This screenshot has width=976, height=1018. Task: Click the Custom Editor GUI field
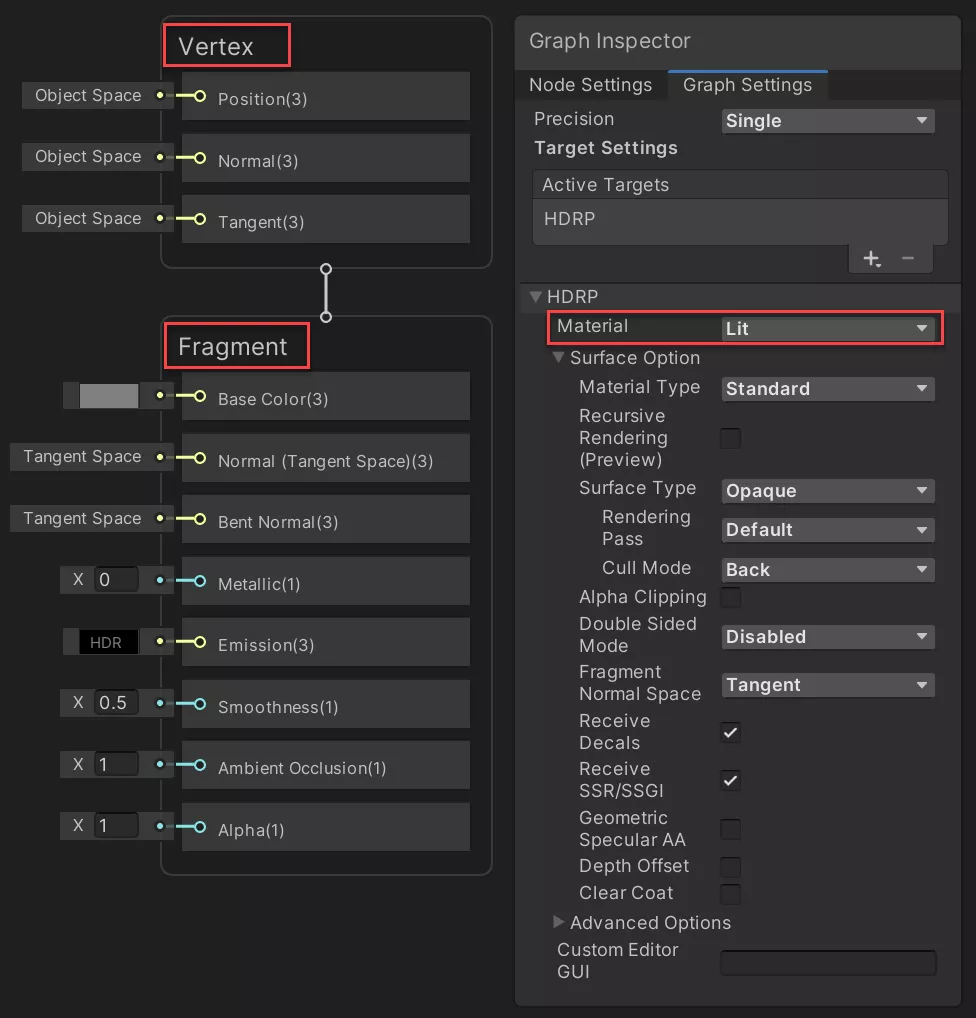[827, 962]
